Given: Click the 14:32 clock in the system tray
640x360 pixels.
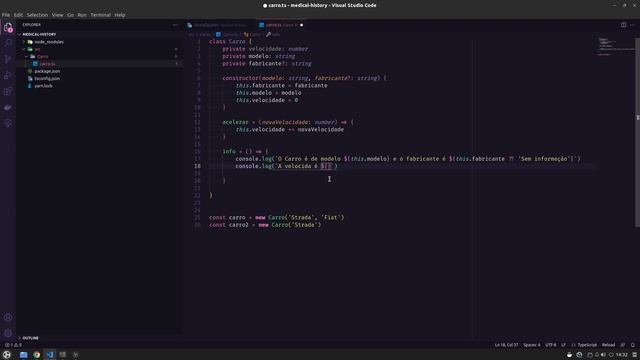Looking at the screenshot, I should pyautogui.click(x=621, y=355).
